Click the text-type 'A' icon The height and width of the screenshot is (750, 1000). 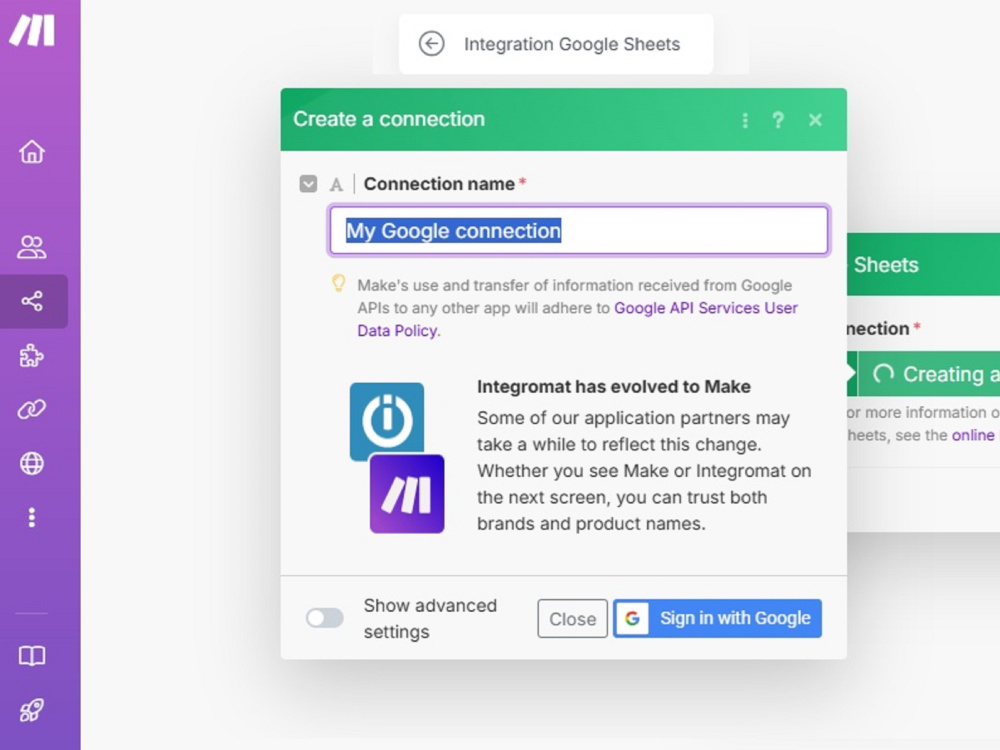coord(336,185)
